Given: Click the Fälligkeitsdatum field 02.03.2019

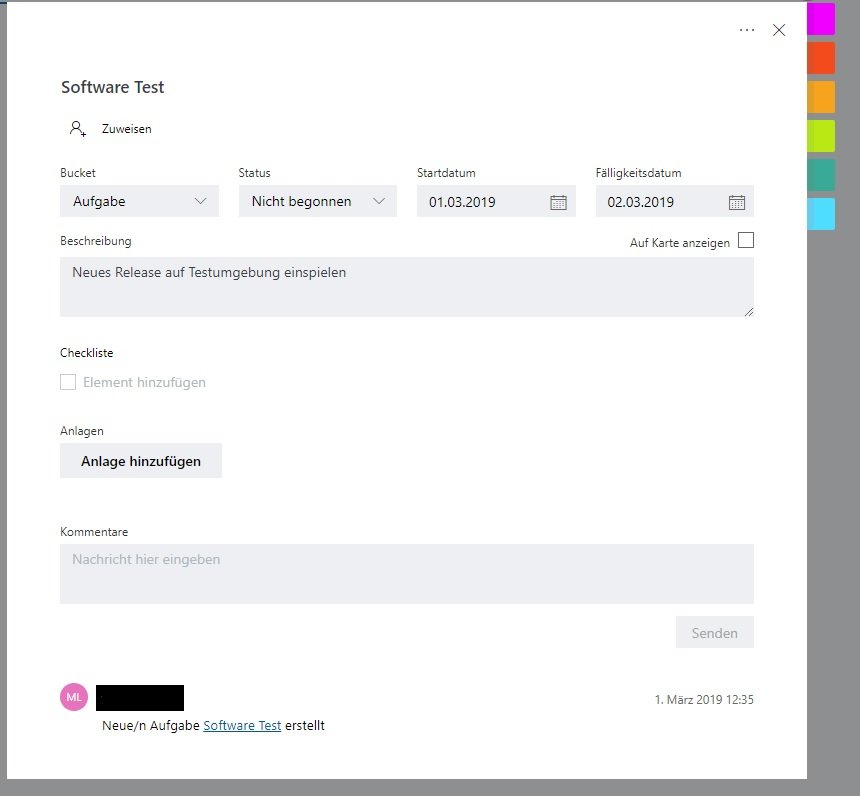Looking at the screenshot, I should coord(675,201).
